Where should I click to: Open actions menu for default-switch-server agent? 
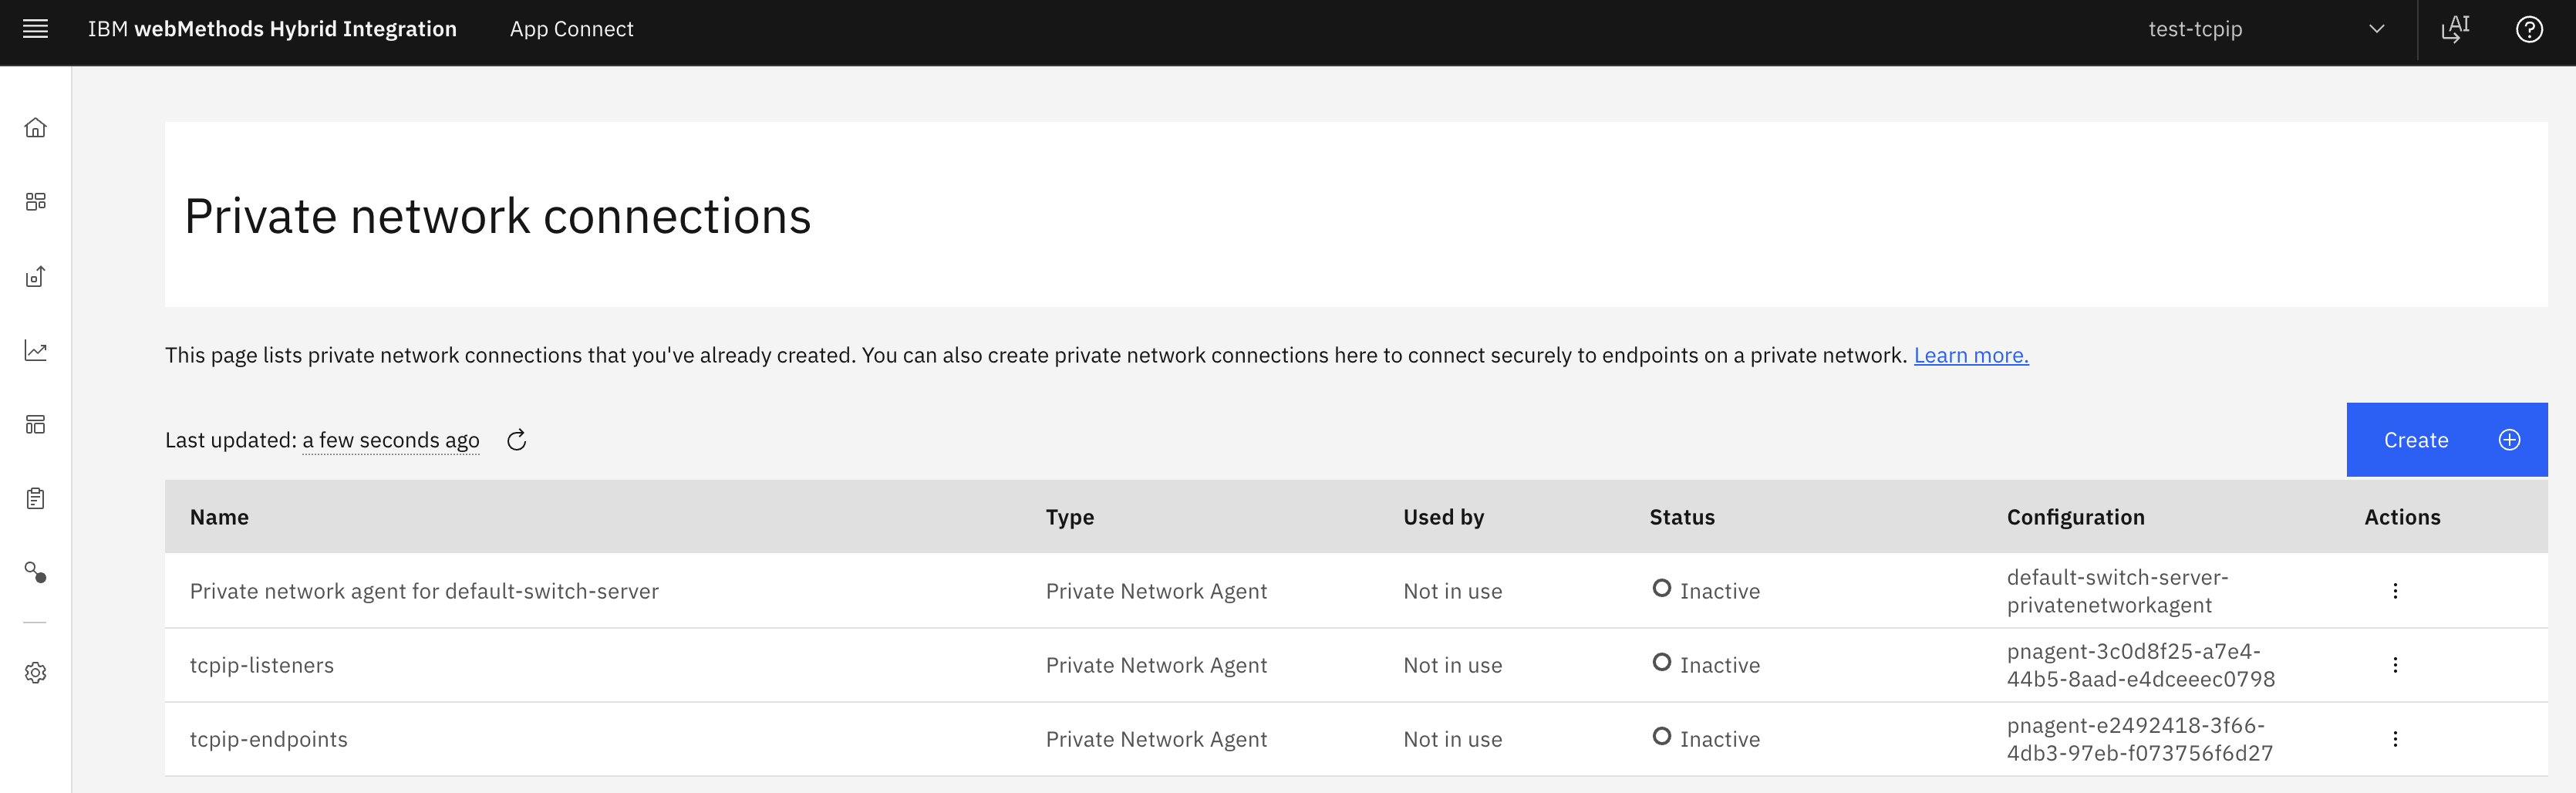(x=2395, y=591)
